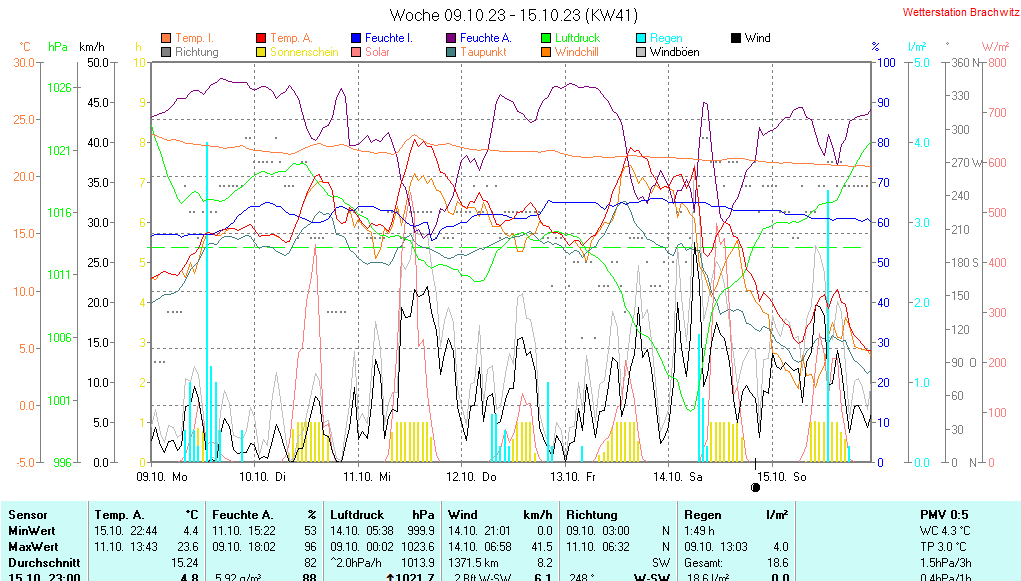Select the Windchill legend label

coord(576,52)
